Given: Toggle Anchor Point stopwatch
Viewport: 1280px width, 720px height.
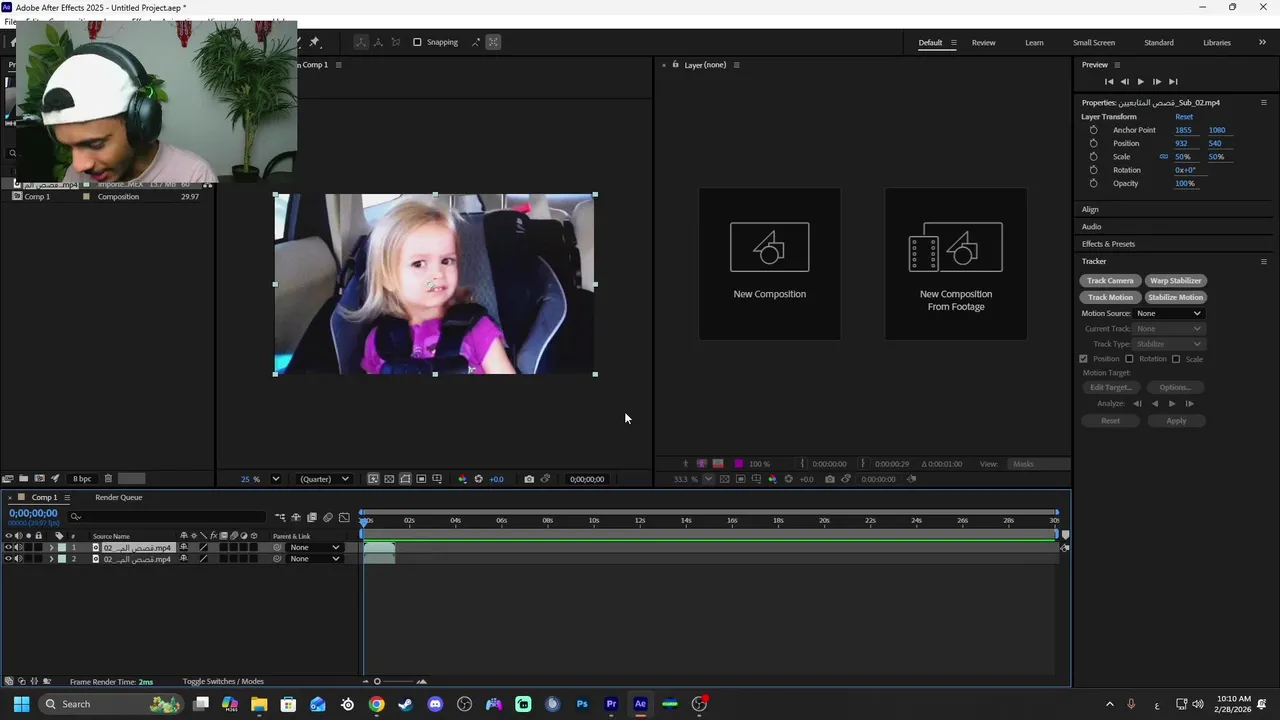Looking at the screenshot, I should [x=1093, y=130].
